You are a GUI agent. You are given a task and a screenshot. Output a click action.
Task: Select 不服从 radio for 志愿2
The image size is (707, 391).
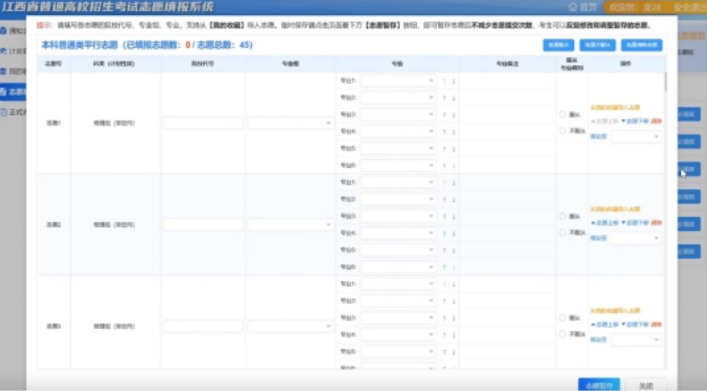click(x=563, y=232)
